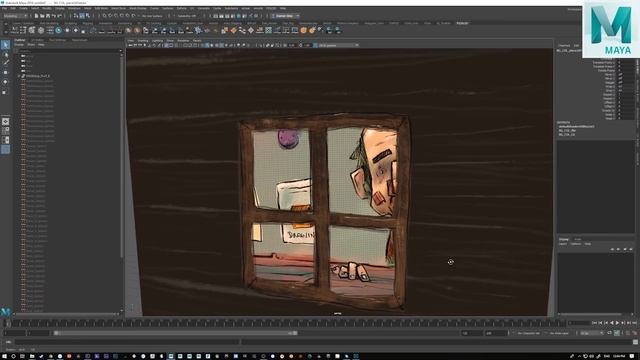Select the Anim tab in Layer Editor
This screenshot has width=640, height=360.
click(x=578, y=239)
